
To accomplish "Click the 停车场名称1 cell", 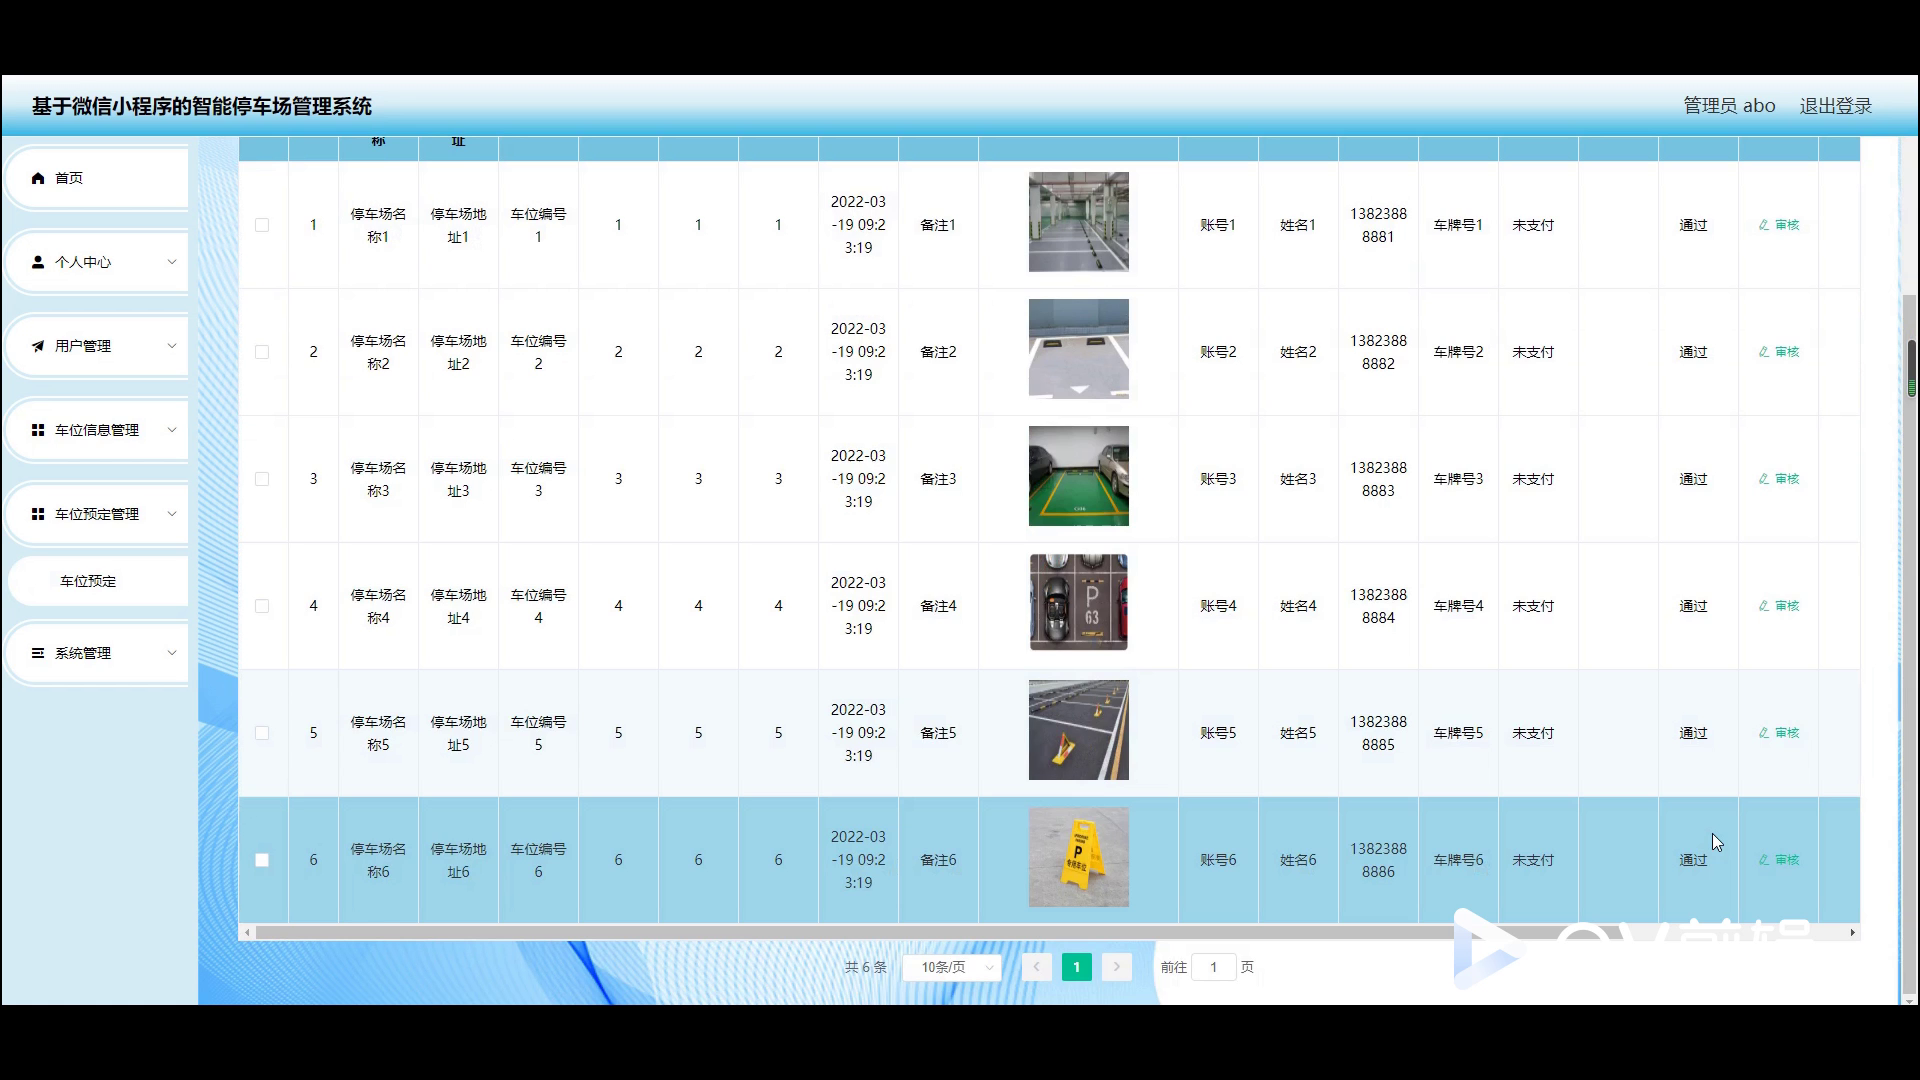I will point(378,225).
